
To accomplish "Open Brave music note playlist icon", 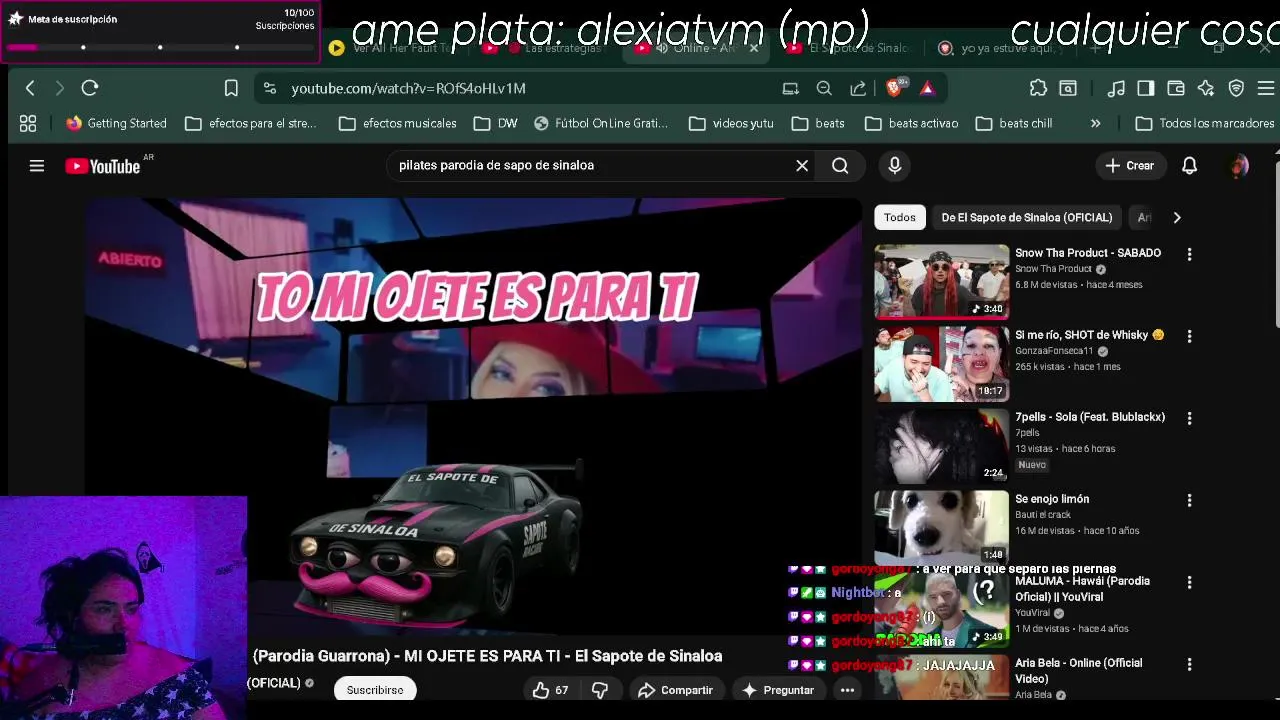I will [x=1116, y=88].
